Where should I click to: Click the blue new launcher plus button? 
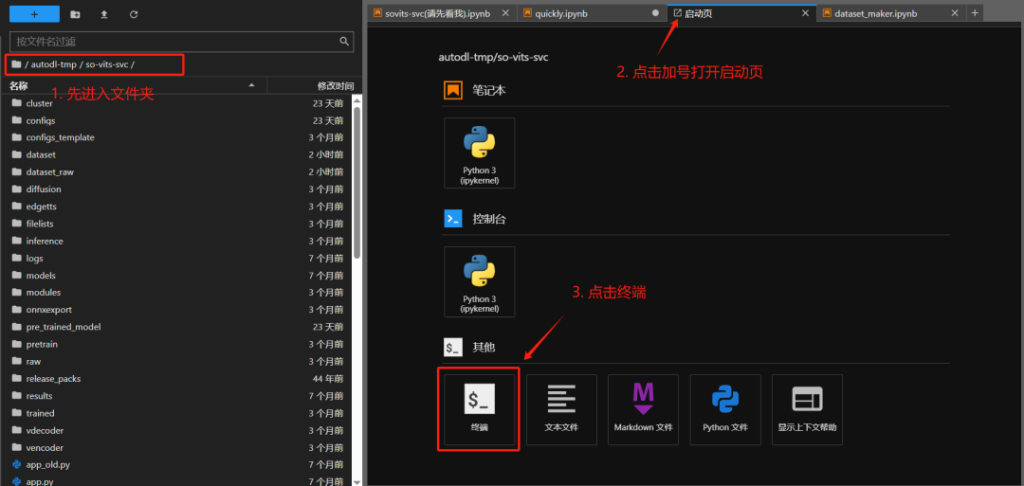click(33, 15)
